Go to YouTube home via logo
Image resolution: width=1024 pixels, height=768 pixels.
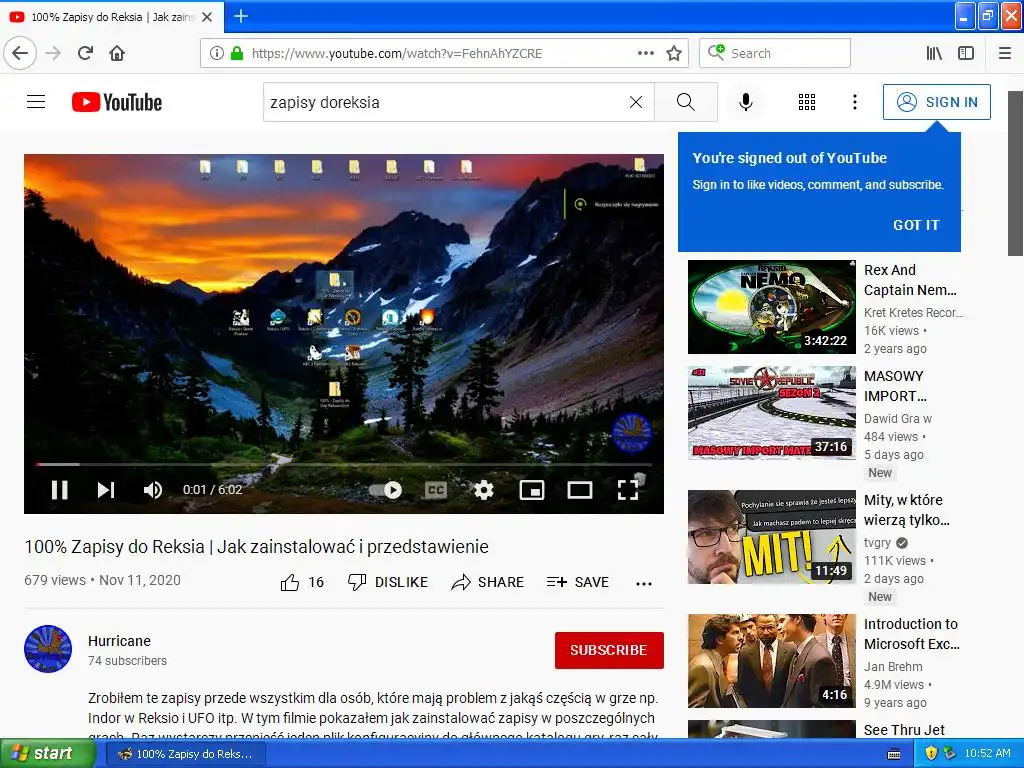click(117, 102)
